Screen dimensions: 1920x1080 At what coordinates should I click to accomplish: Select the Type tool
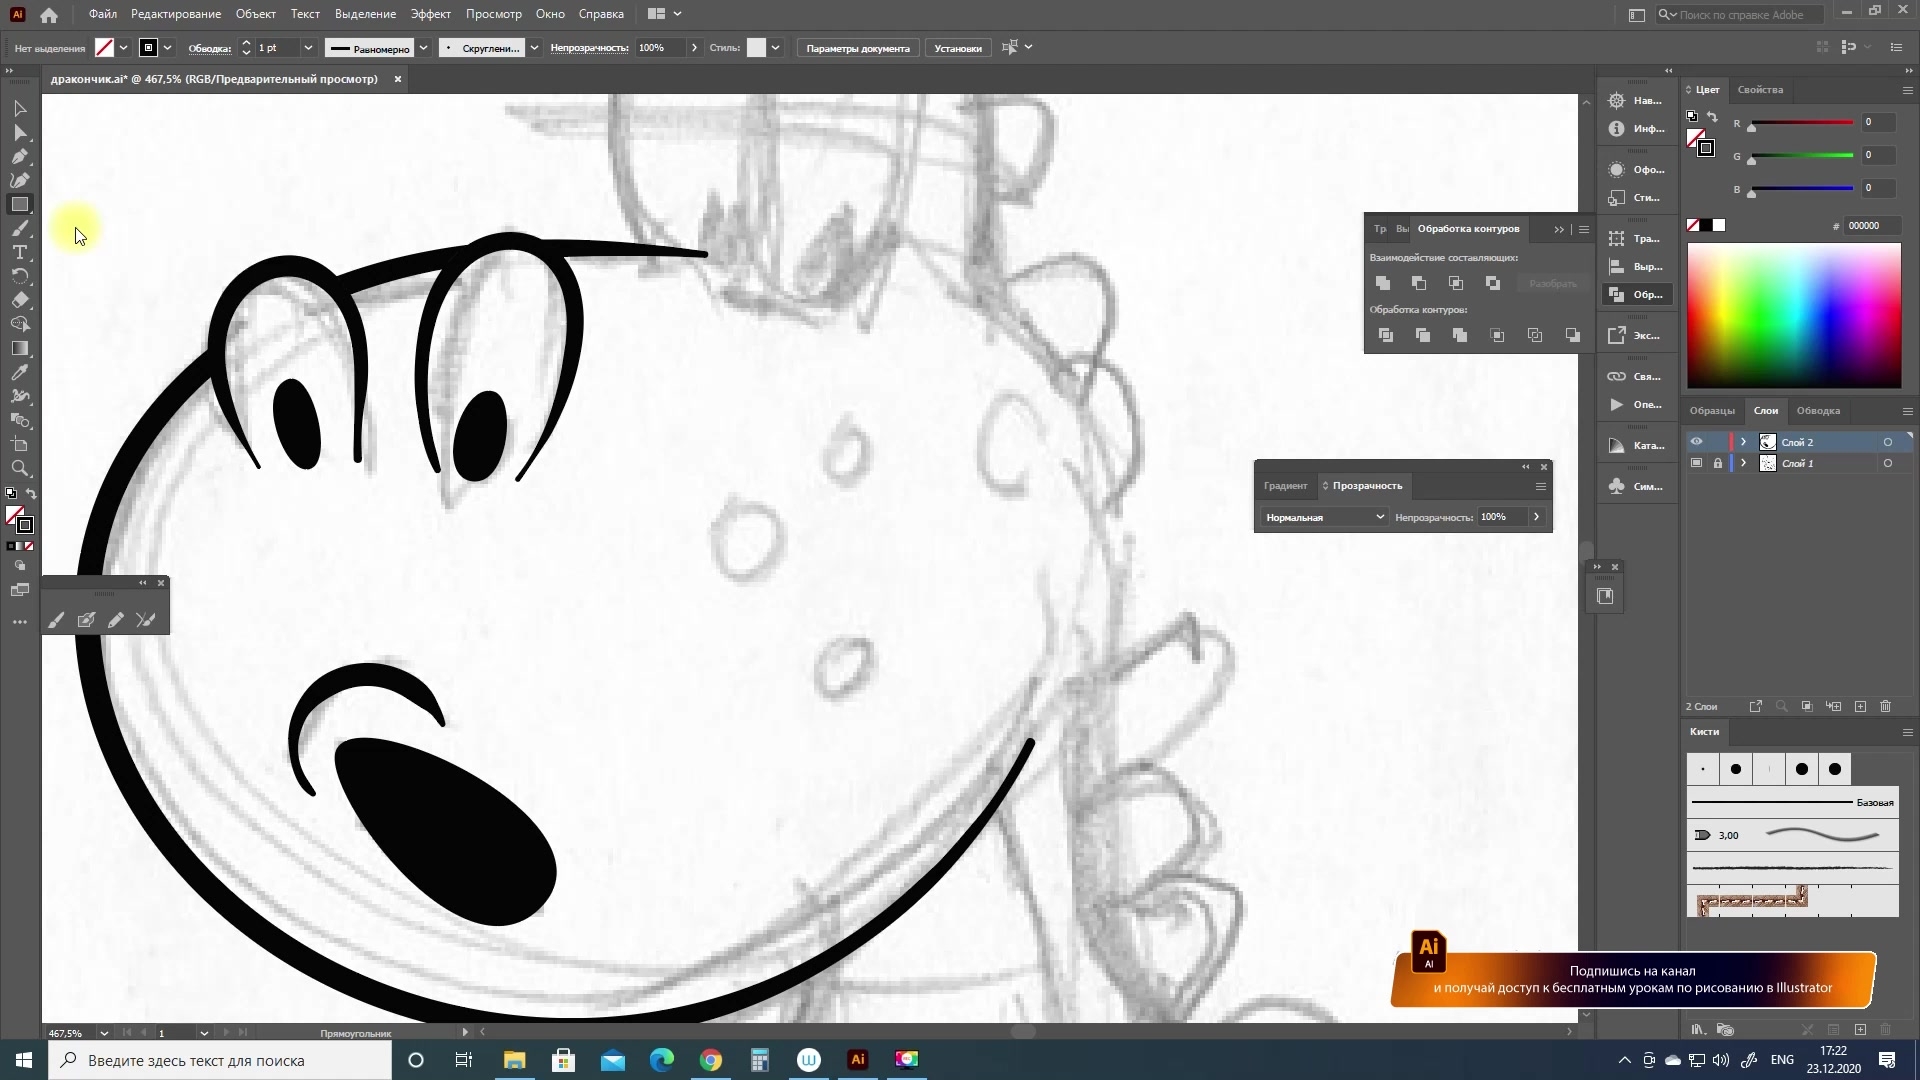(x=20, y=252)
